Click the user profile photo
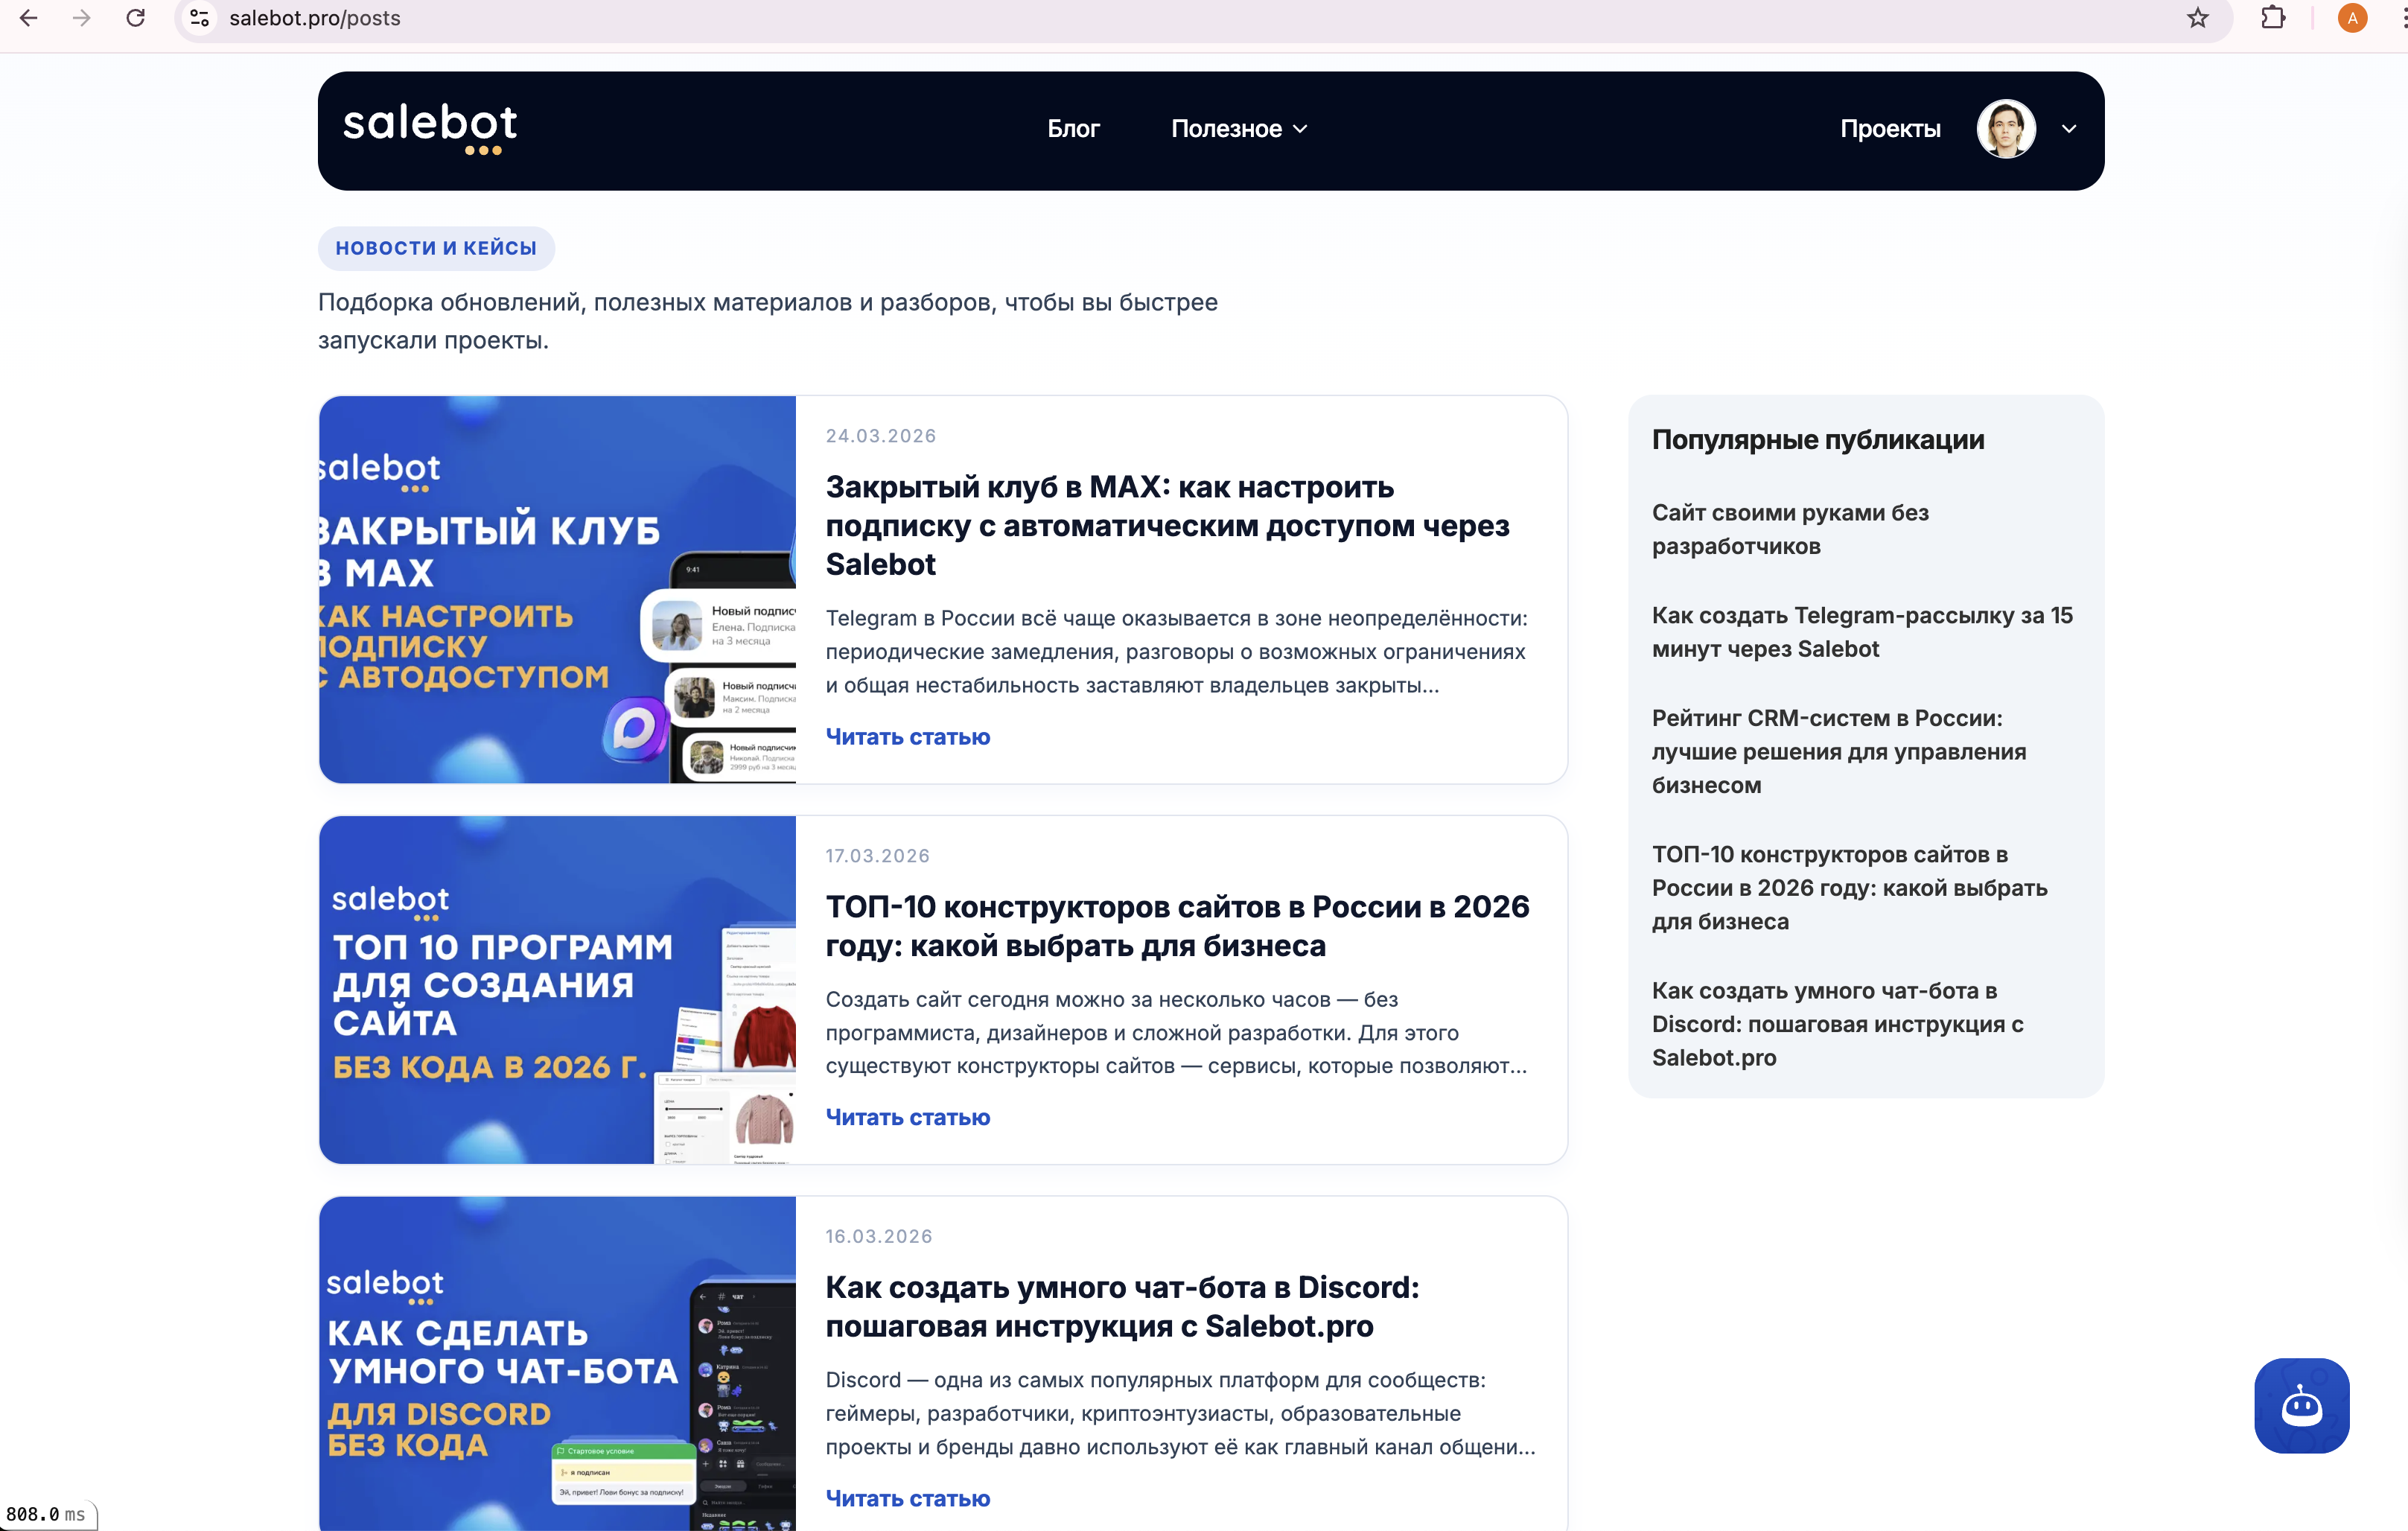The image size is (2408, 1531). pyautogui.click(x=2006, y=129)
